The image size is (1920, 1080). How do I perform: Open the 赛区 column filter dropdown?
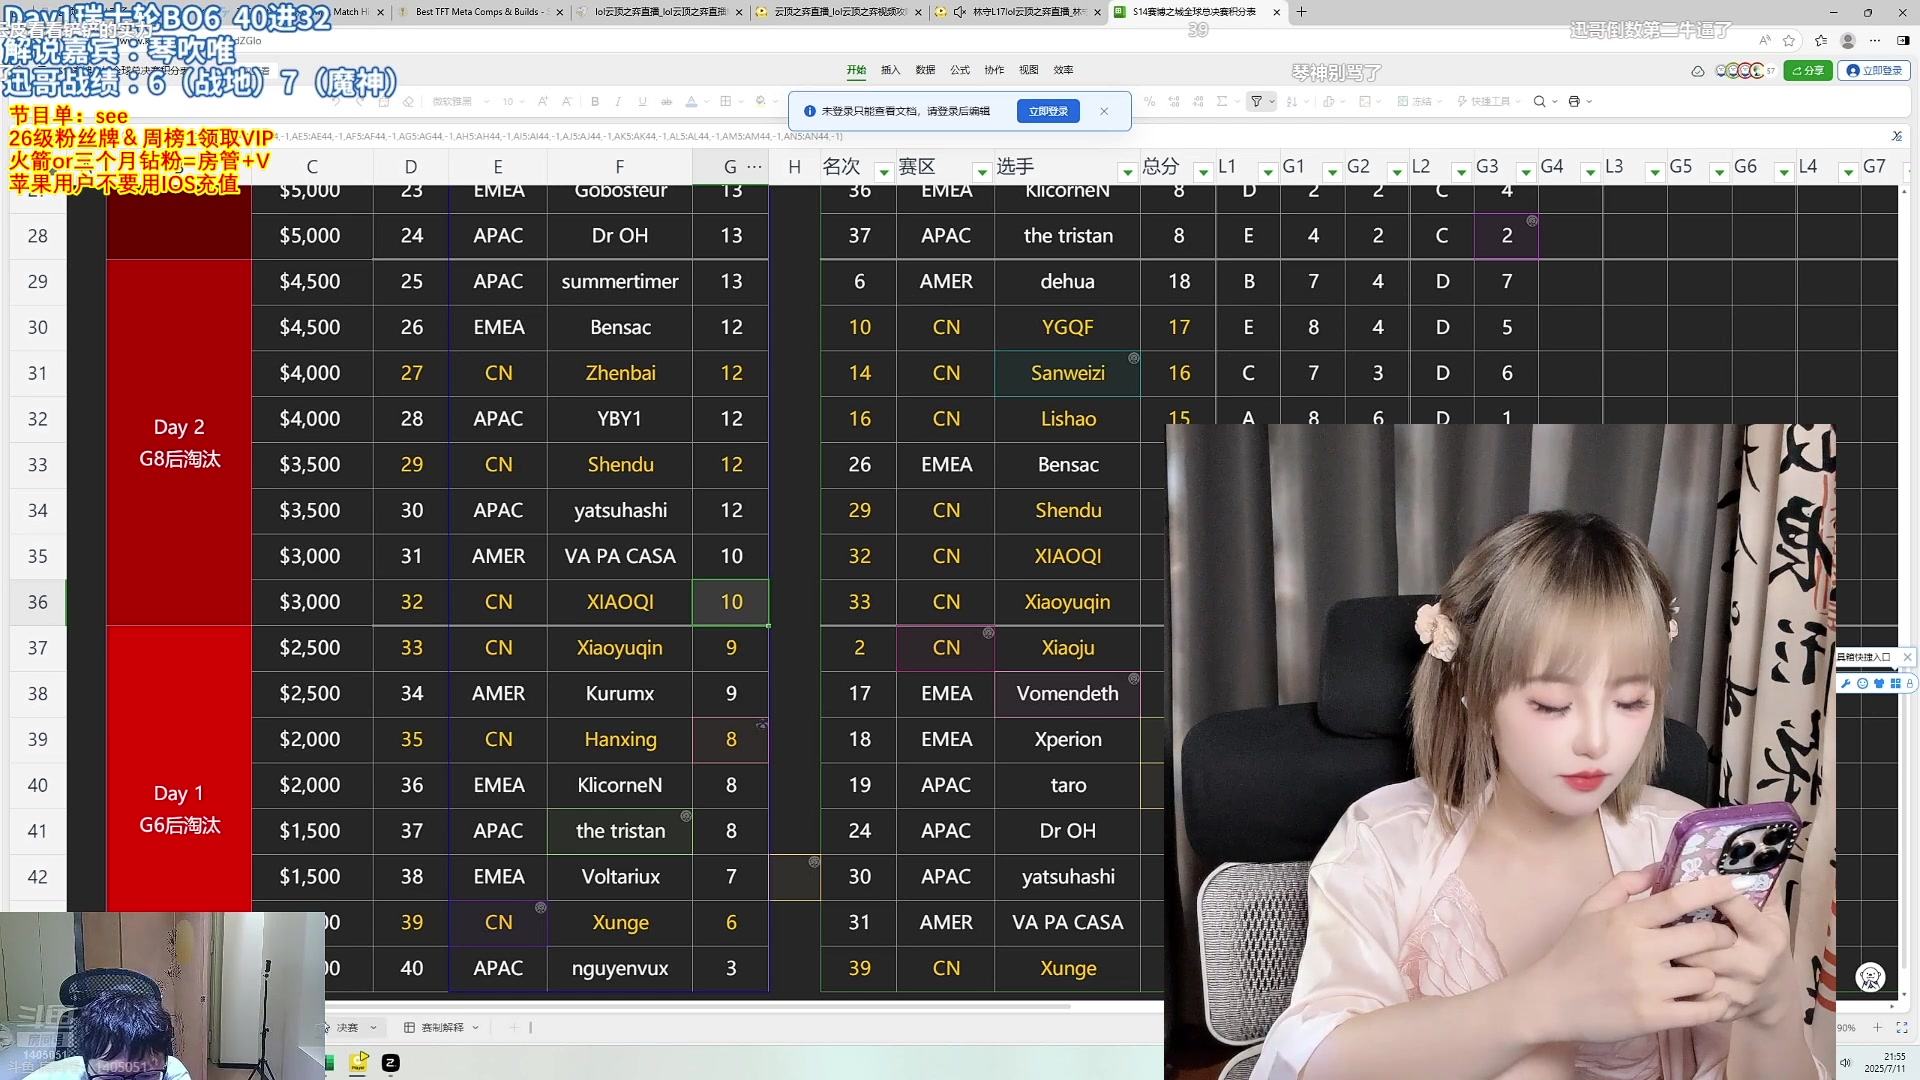tap(982, 172)
